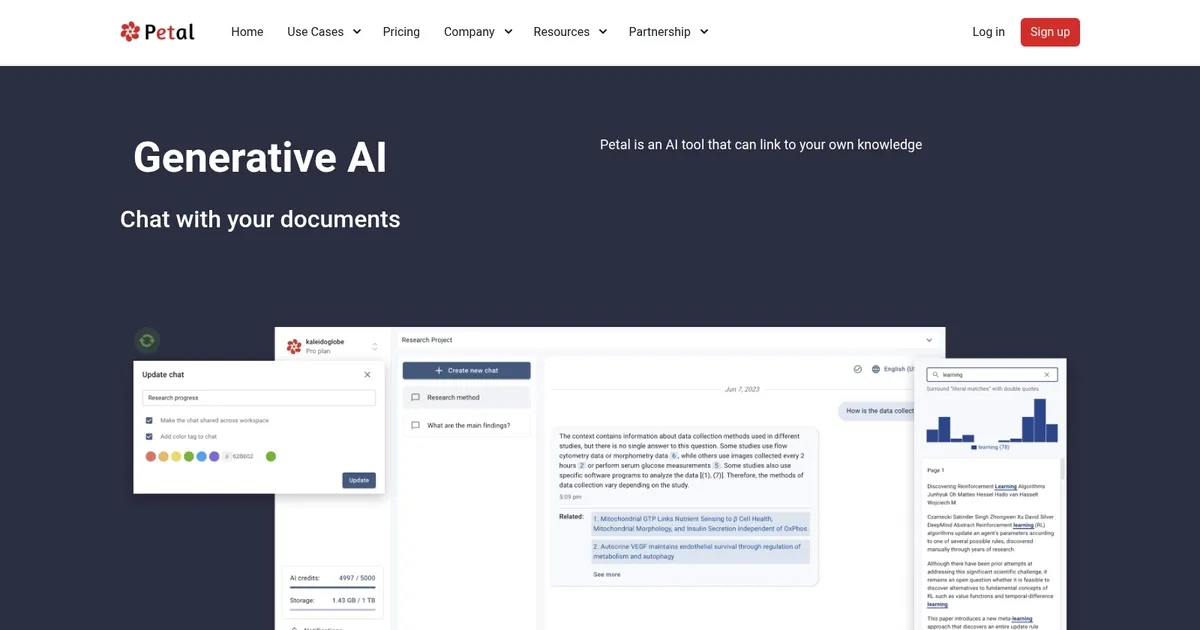Click the tallest bar in the learning histogram
Screen dimensions: 1200x630
tap(1040, 420)
